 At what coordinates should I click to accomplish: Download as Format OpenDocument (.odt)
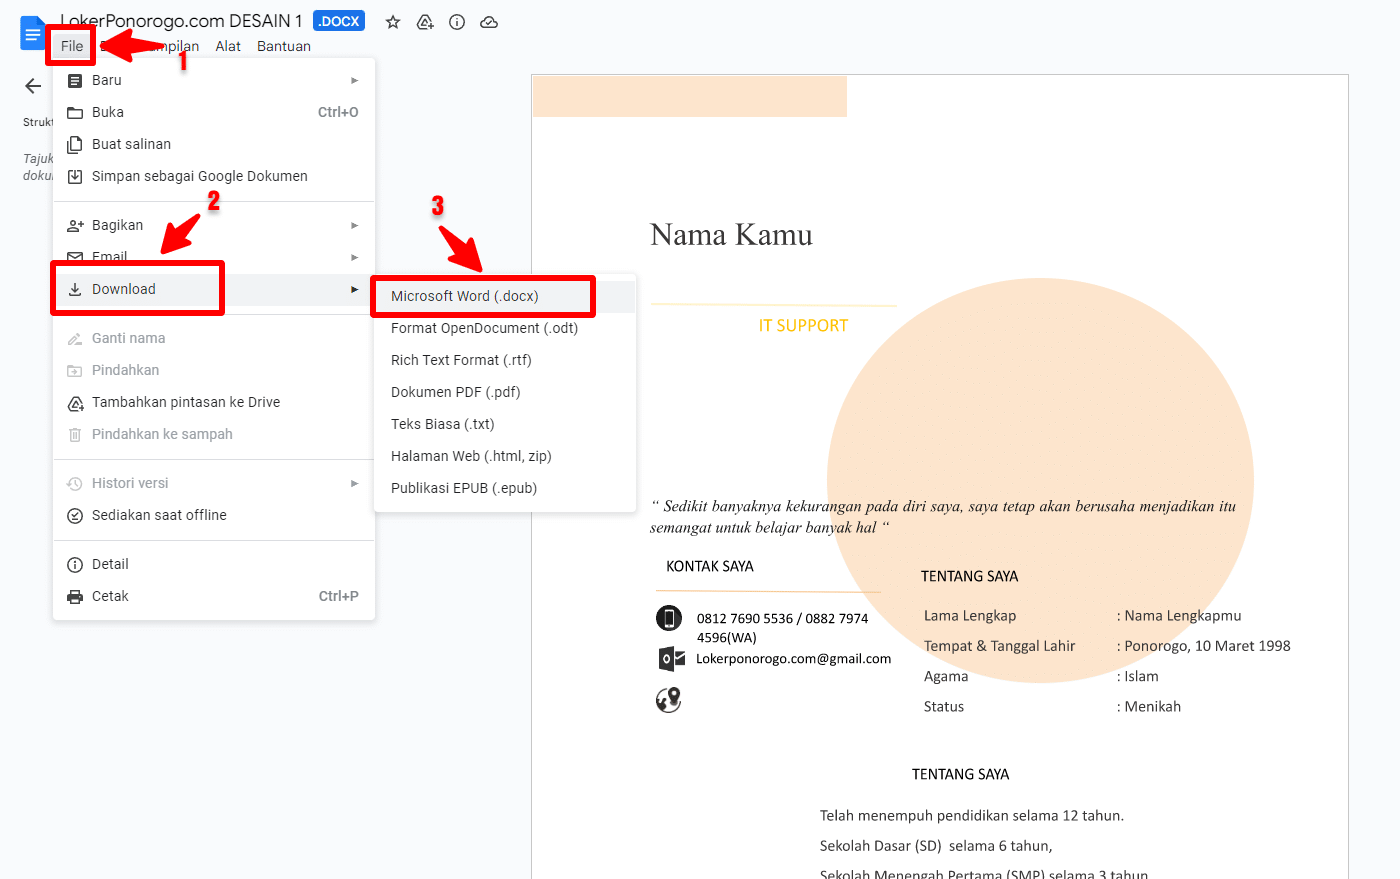[505, 328]
